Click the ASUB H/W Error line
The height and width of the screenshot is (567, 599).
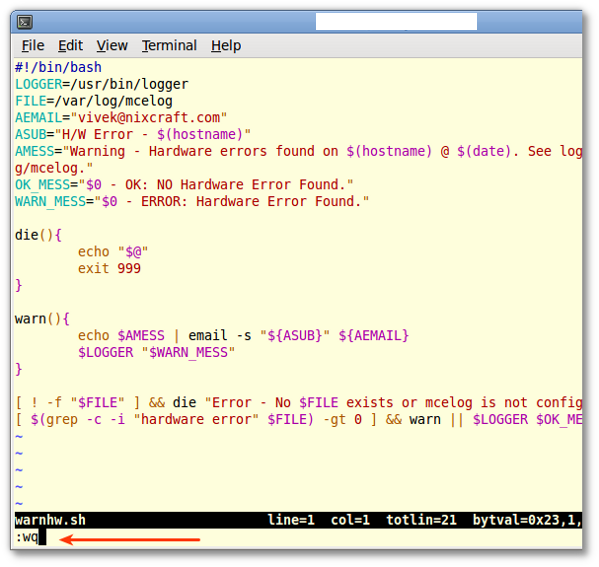pyautogui.click(x=133, y=134)
